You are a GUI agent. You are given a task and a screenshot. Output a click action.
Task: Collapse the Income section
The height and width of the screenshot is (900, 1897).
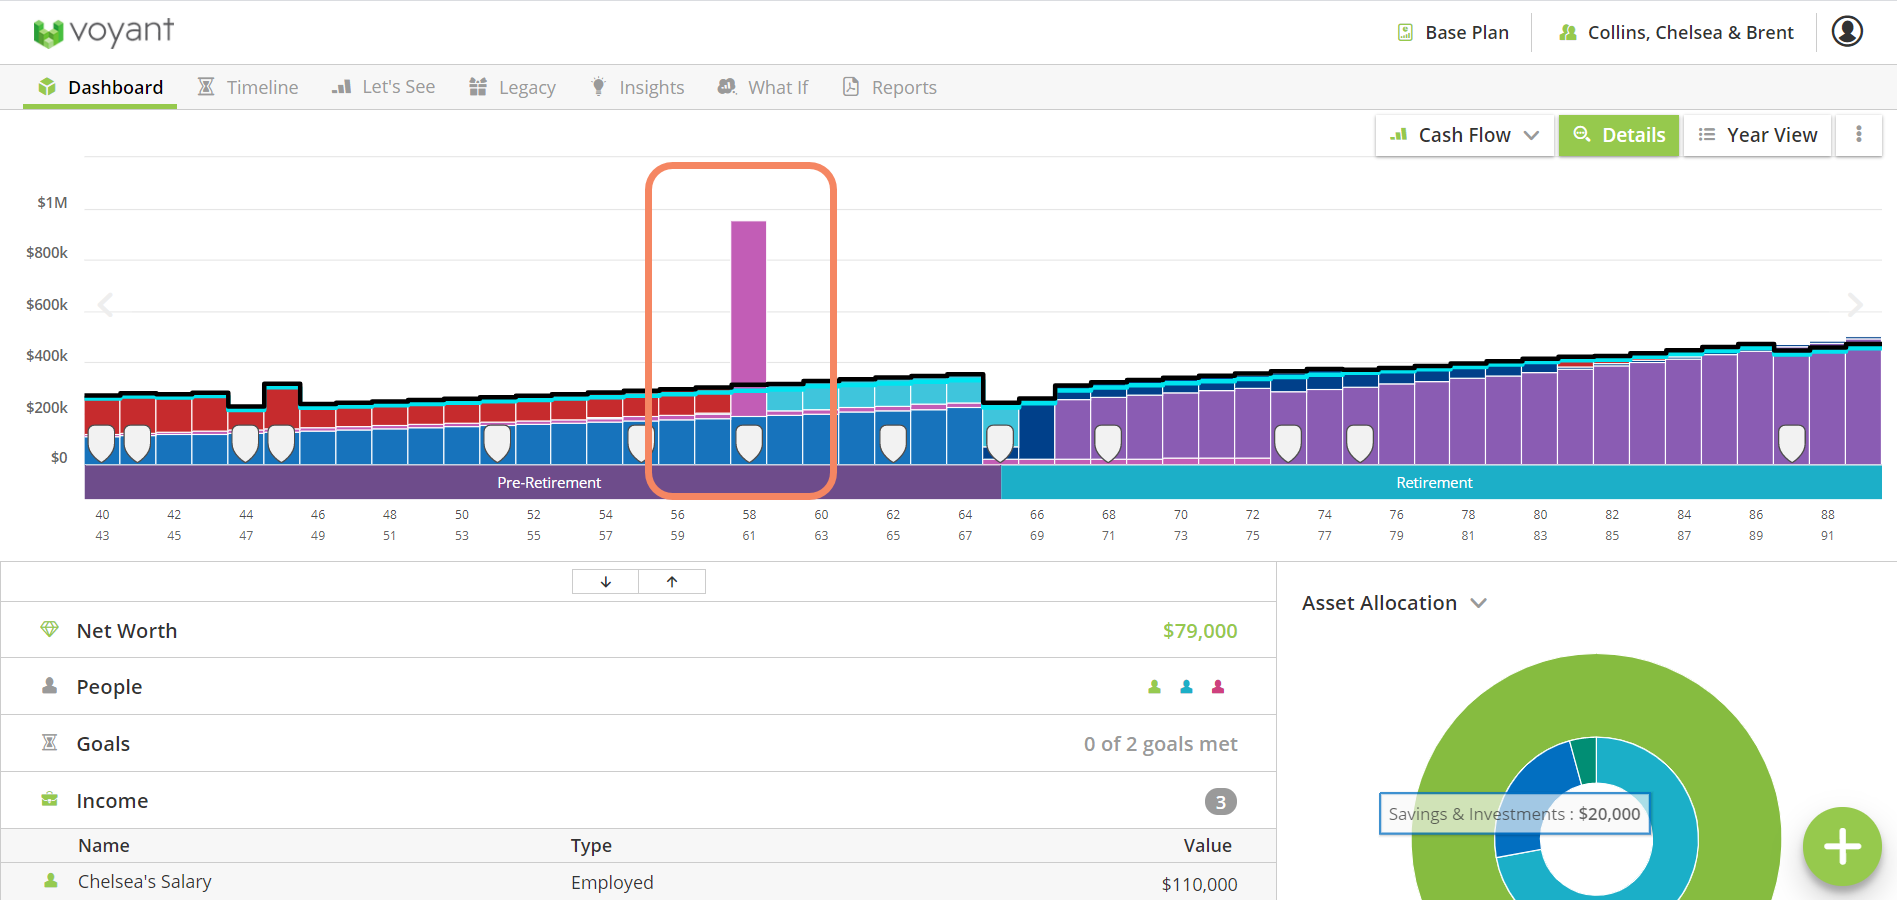tap(112, 801)
